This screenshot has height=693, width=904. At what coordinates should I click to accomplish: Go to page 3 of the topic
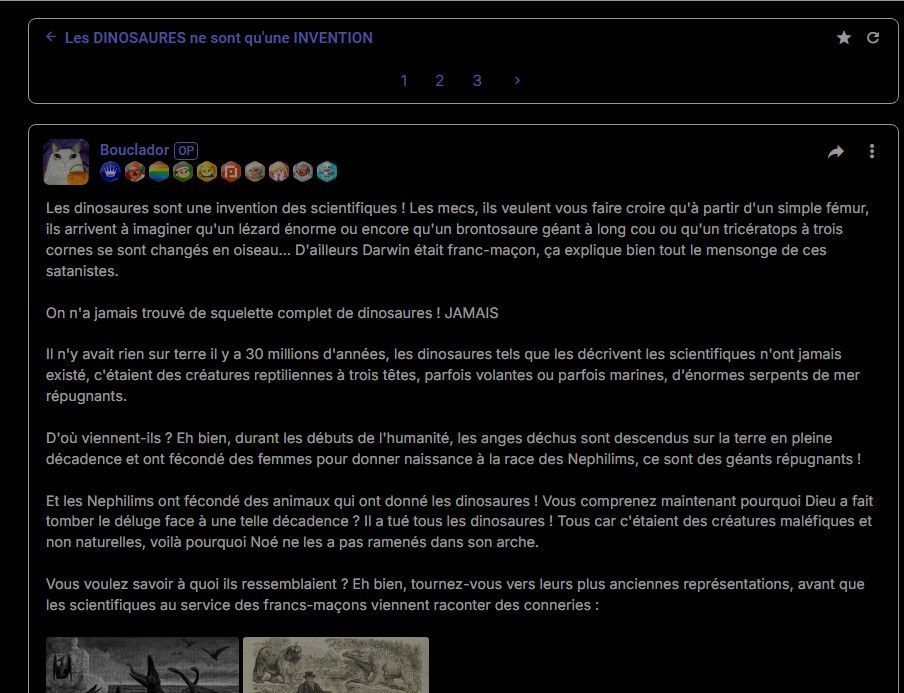coord(477,81)
